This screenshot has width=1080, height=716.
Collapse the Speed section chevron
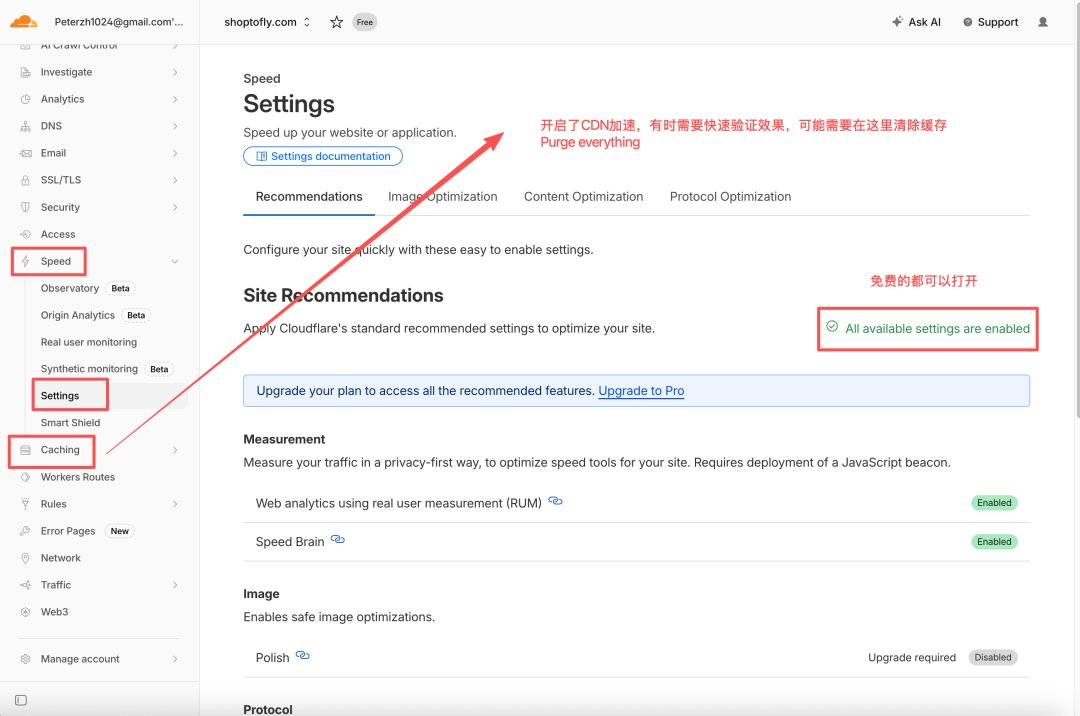[175, 262]
